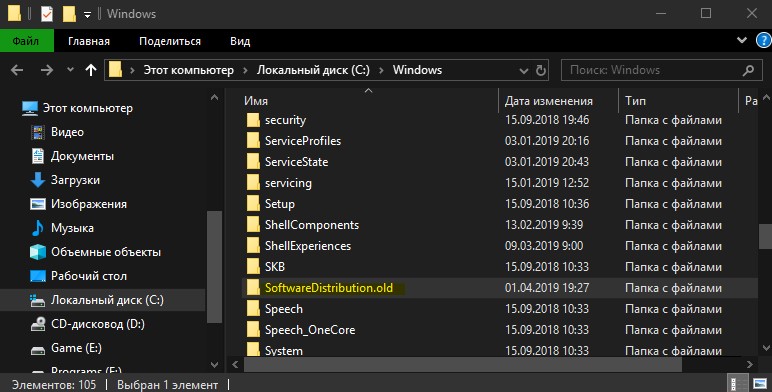Click the ShellComponents folder icon
The height and width of the screenshot is (392, 772).
[253, 225]
